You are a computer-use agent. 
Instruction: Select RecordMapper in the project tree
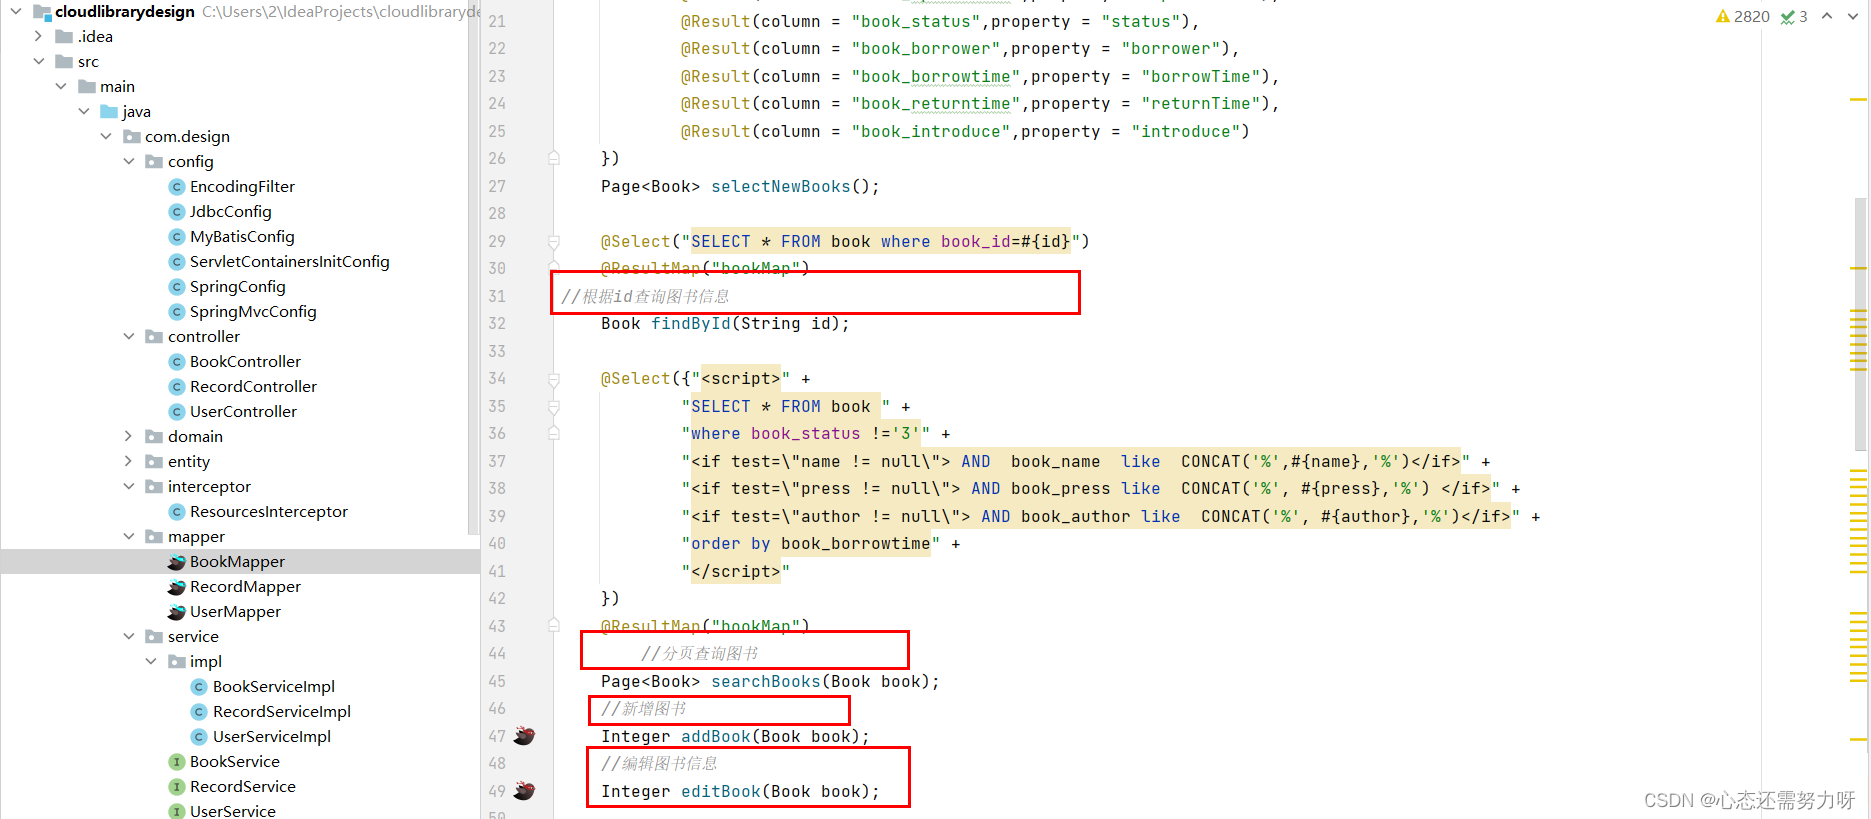pyautogui.click(x=245, y=586)
